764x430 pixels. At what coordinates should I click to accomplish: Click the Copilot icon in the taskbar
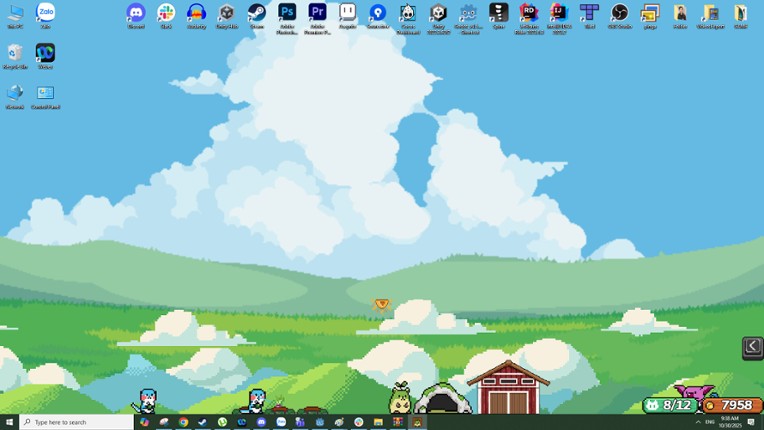(144, 422)
